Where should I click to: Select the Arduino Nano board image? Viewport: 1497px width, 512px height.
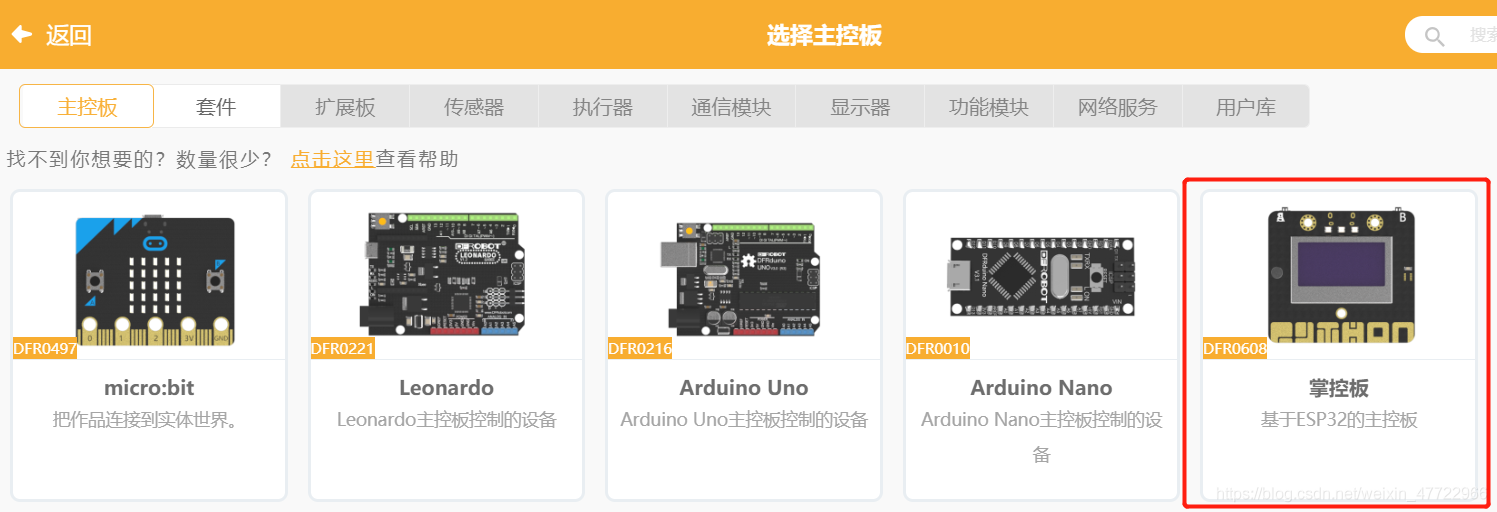coord(1042,278)
